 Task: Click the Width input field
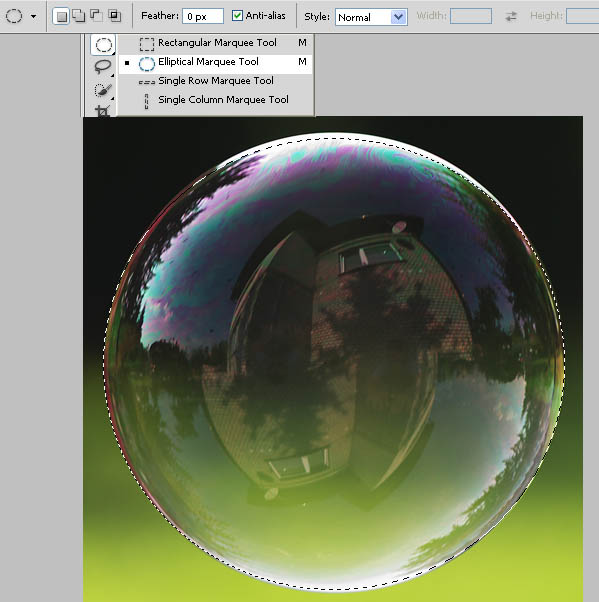(x=471, y=16)
